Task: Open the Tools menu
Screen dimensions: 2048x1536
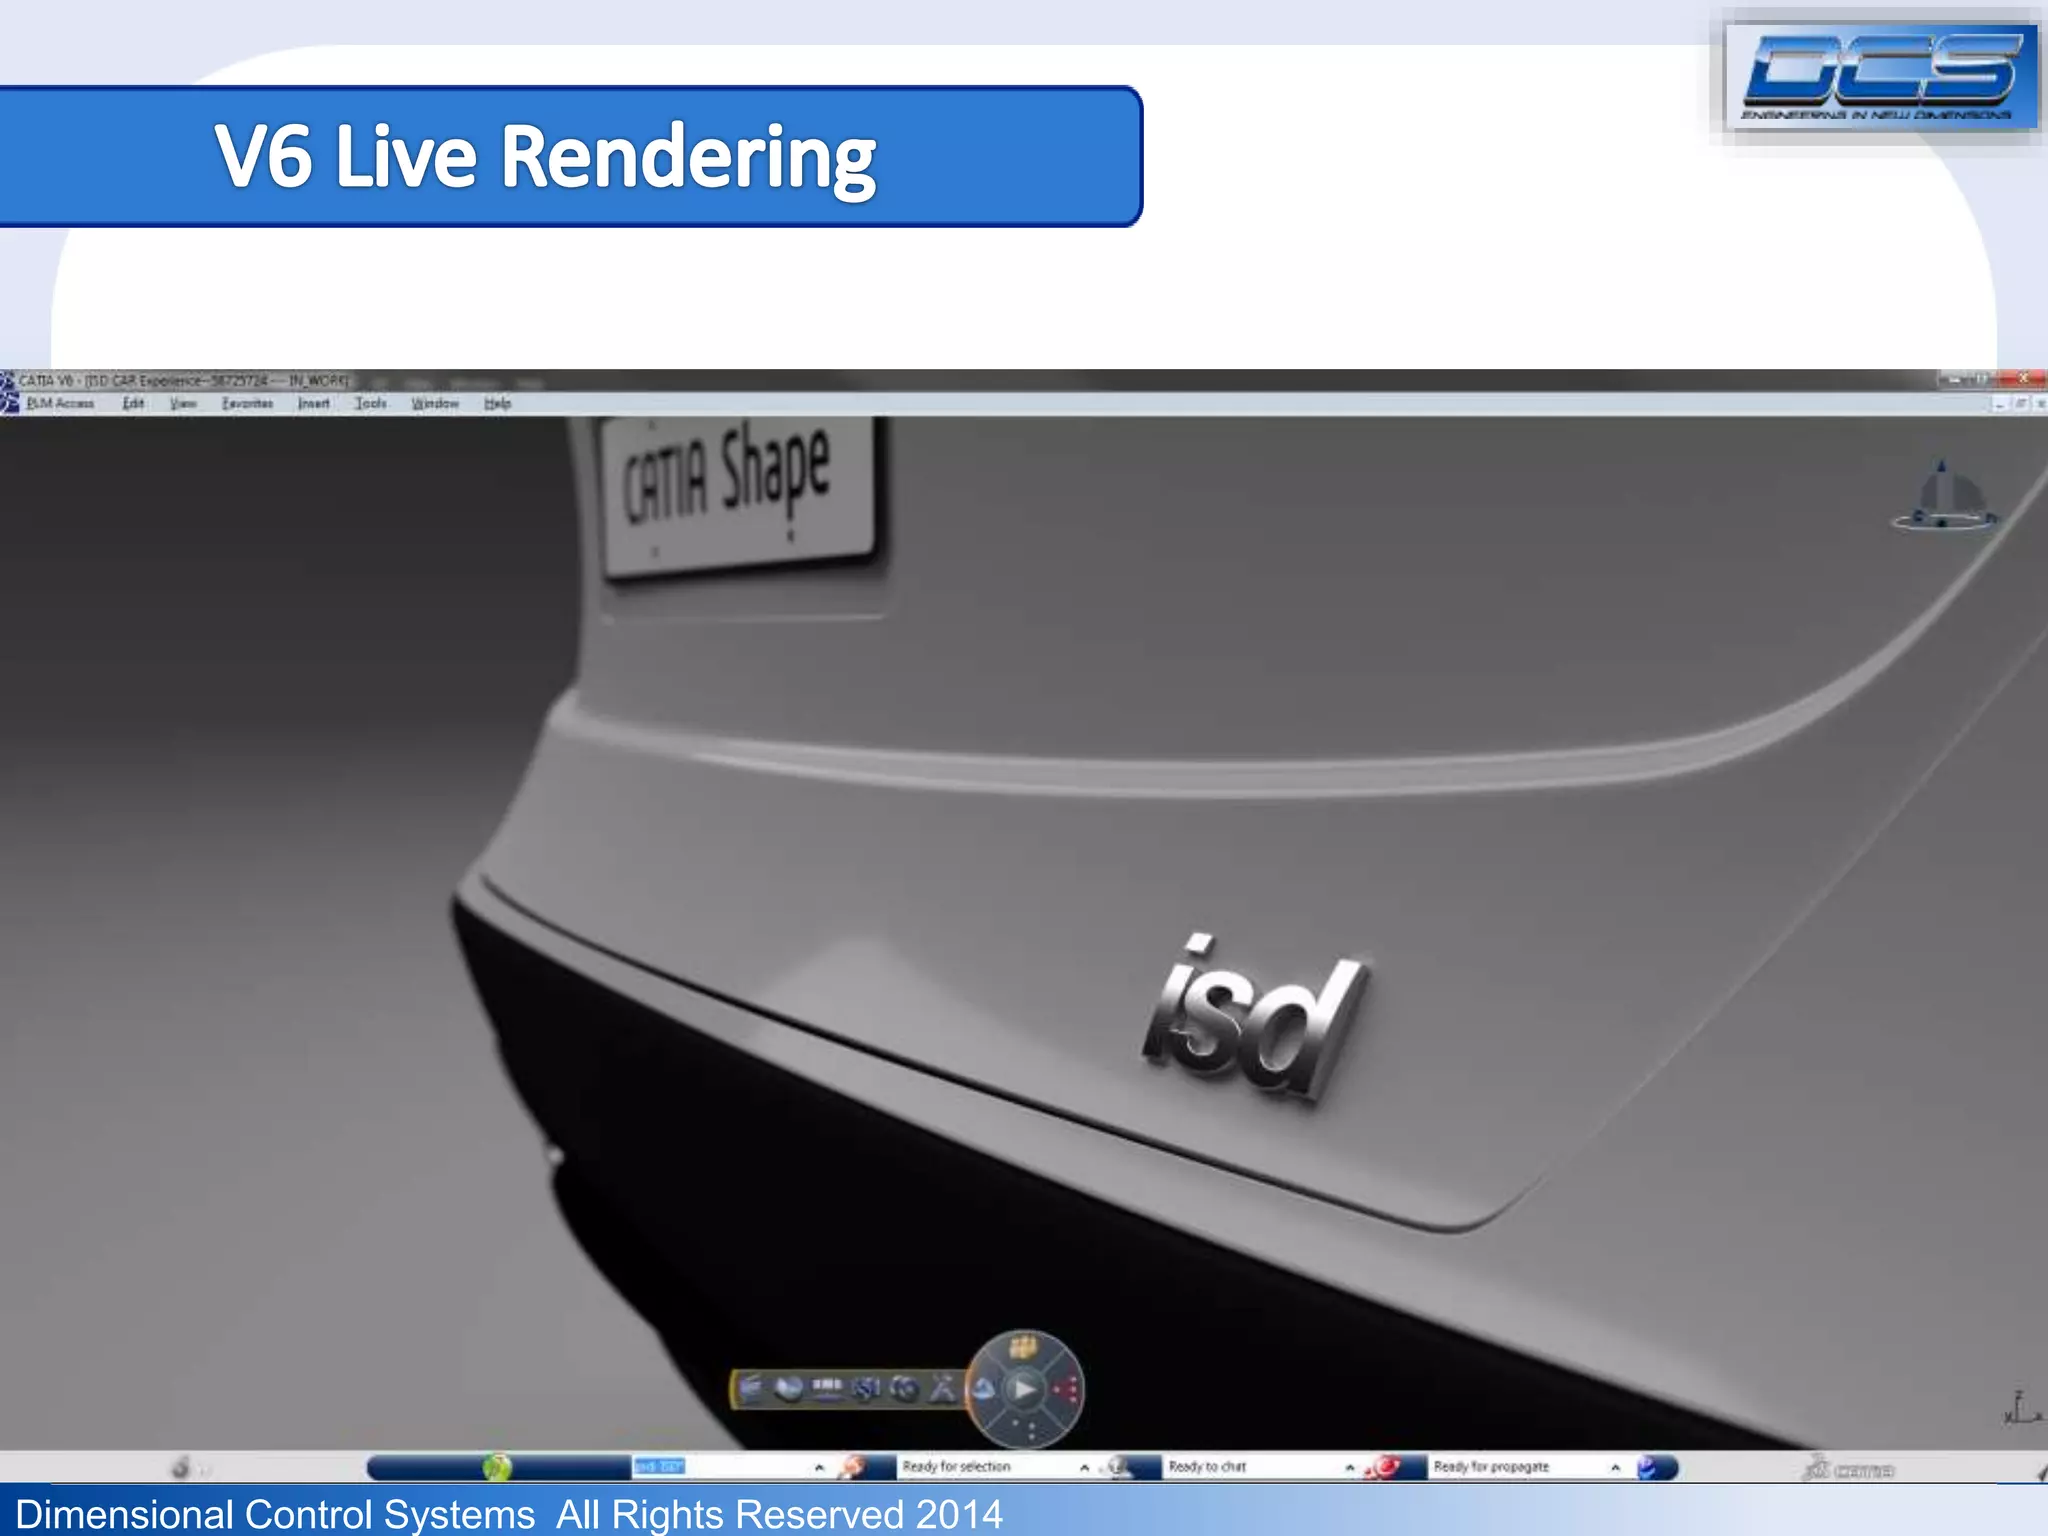Action: click(x=370, y=404)
